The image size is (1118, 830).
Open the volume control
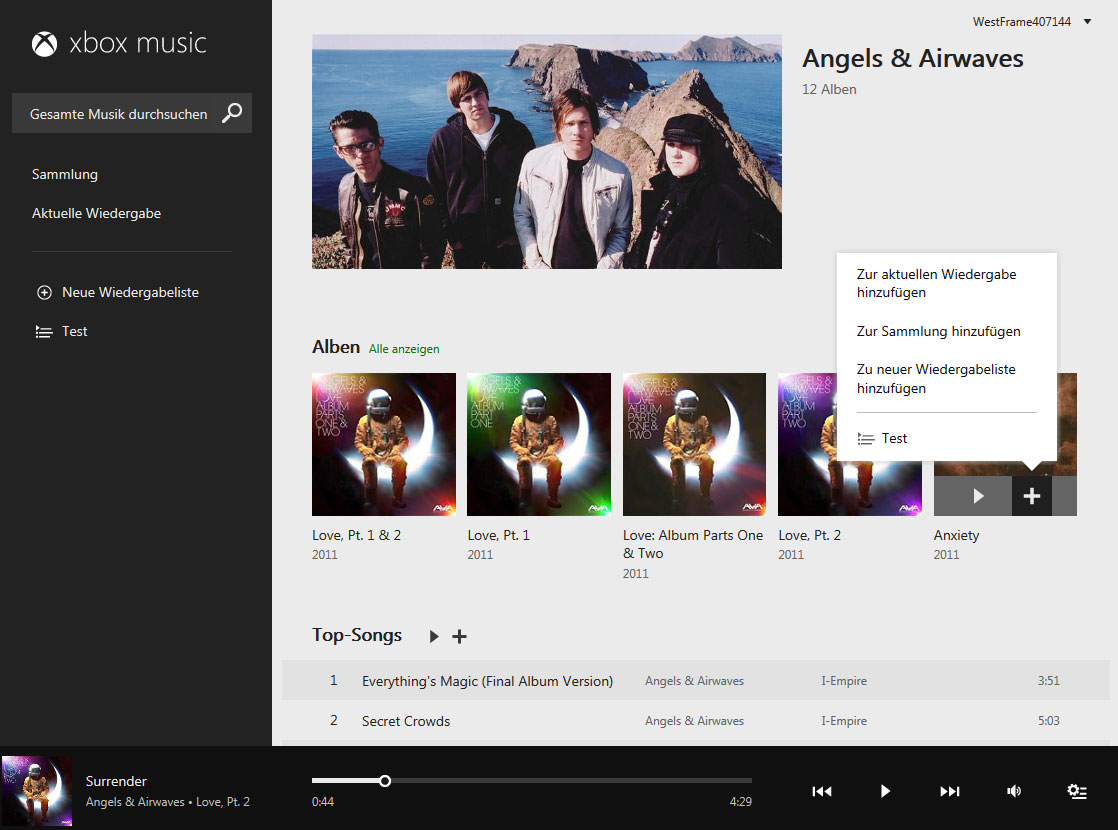(1013, 791)
